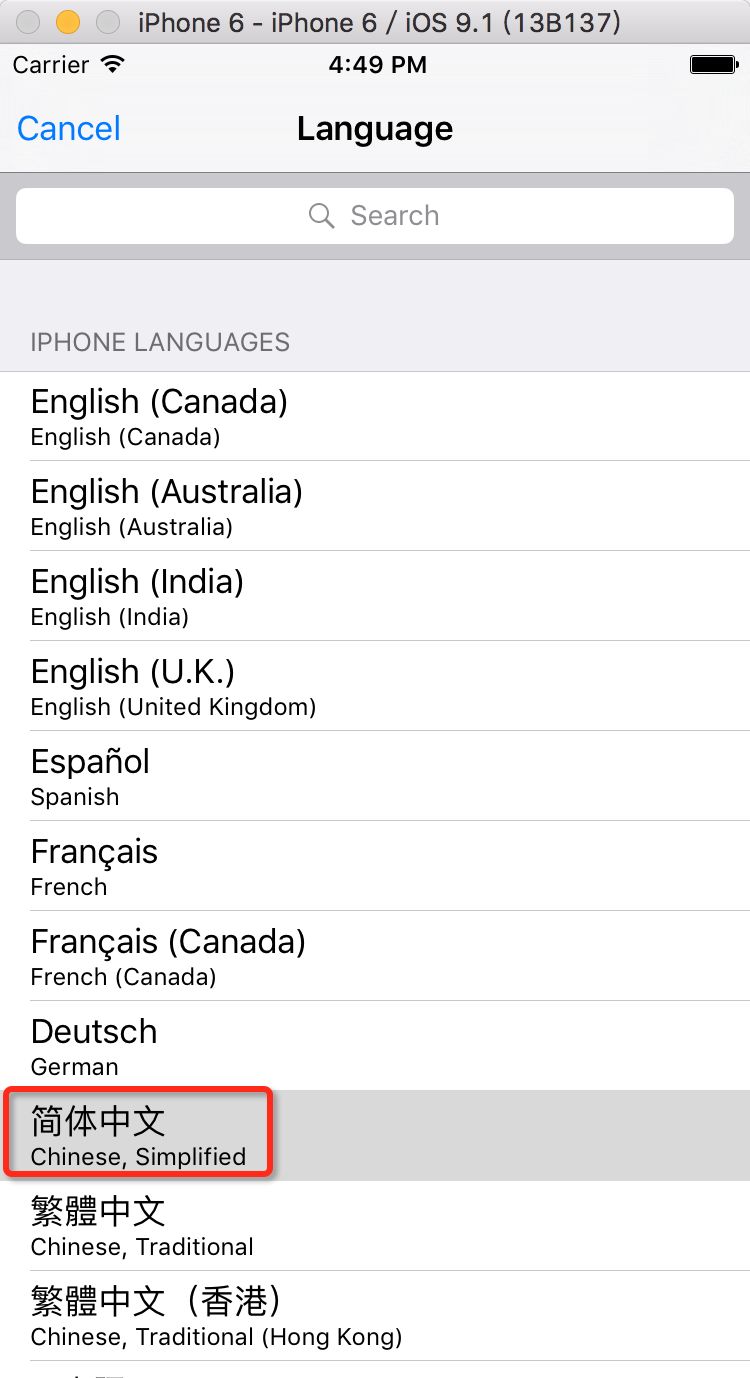Click the battery status icon
The width and height of the screenshot is (750, 1378).
point(713,65)
